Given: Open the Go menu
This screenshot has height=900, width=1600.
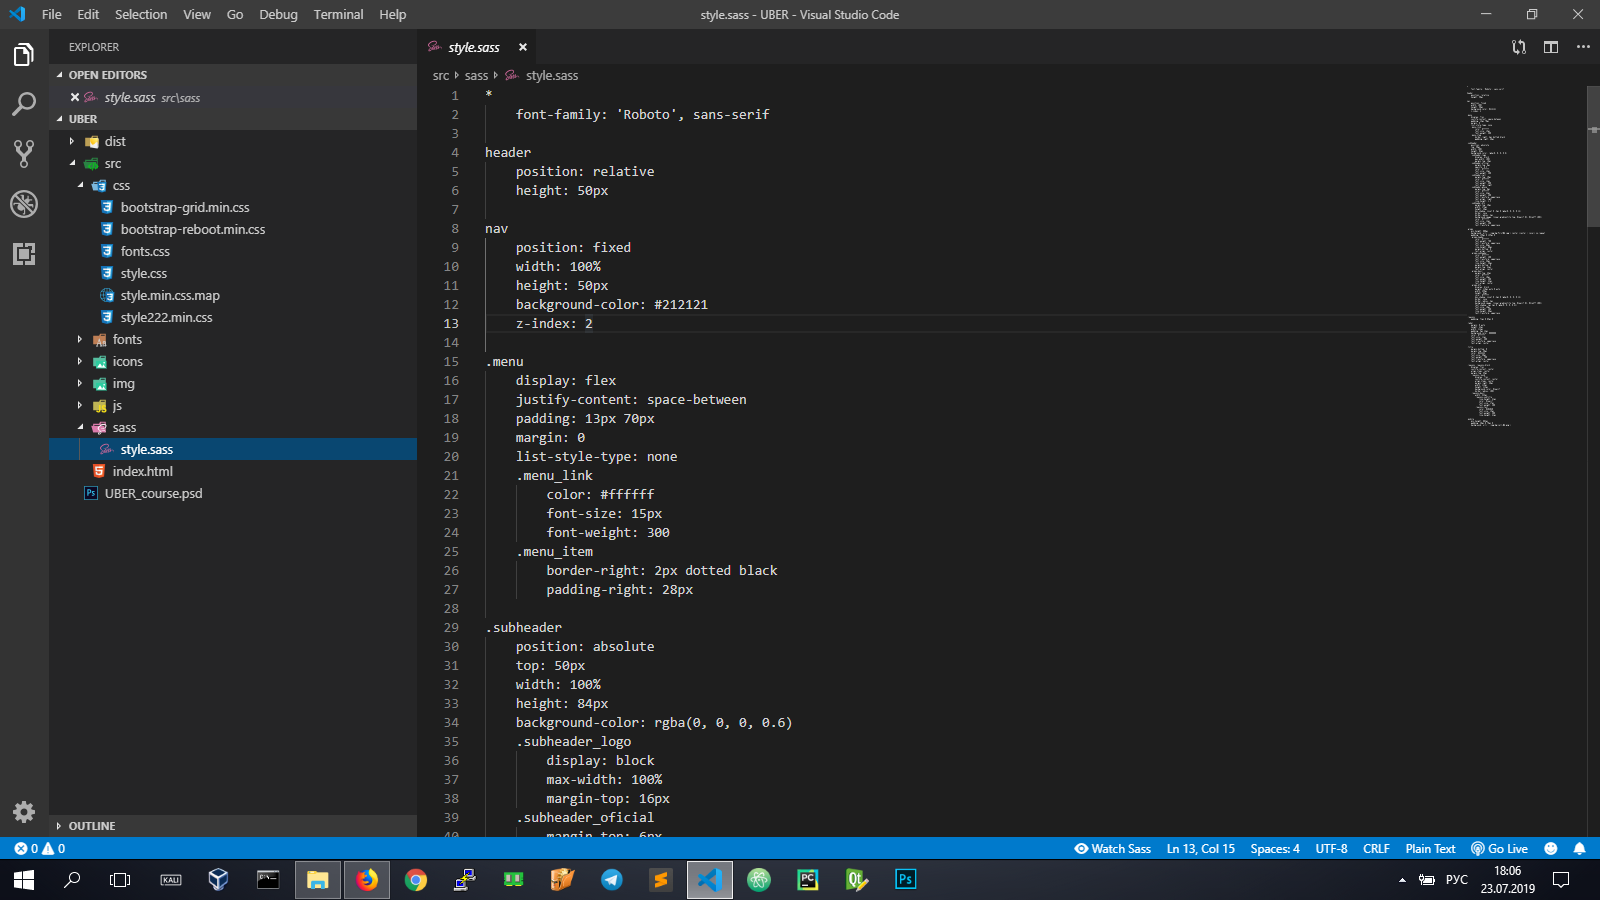Looking at the screenshot, I should [x=235, y=14].
